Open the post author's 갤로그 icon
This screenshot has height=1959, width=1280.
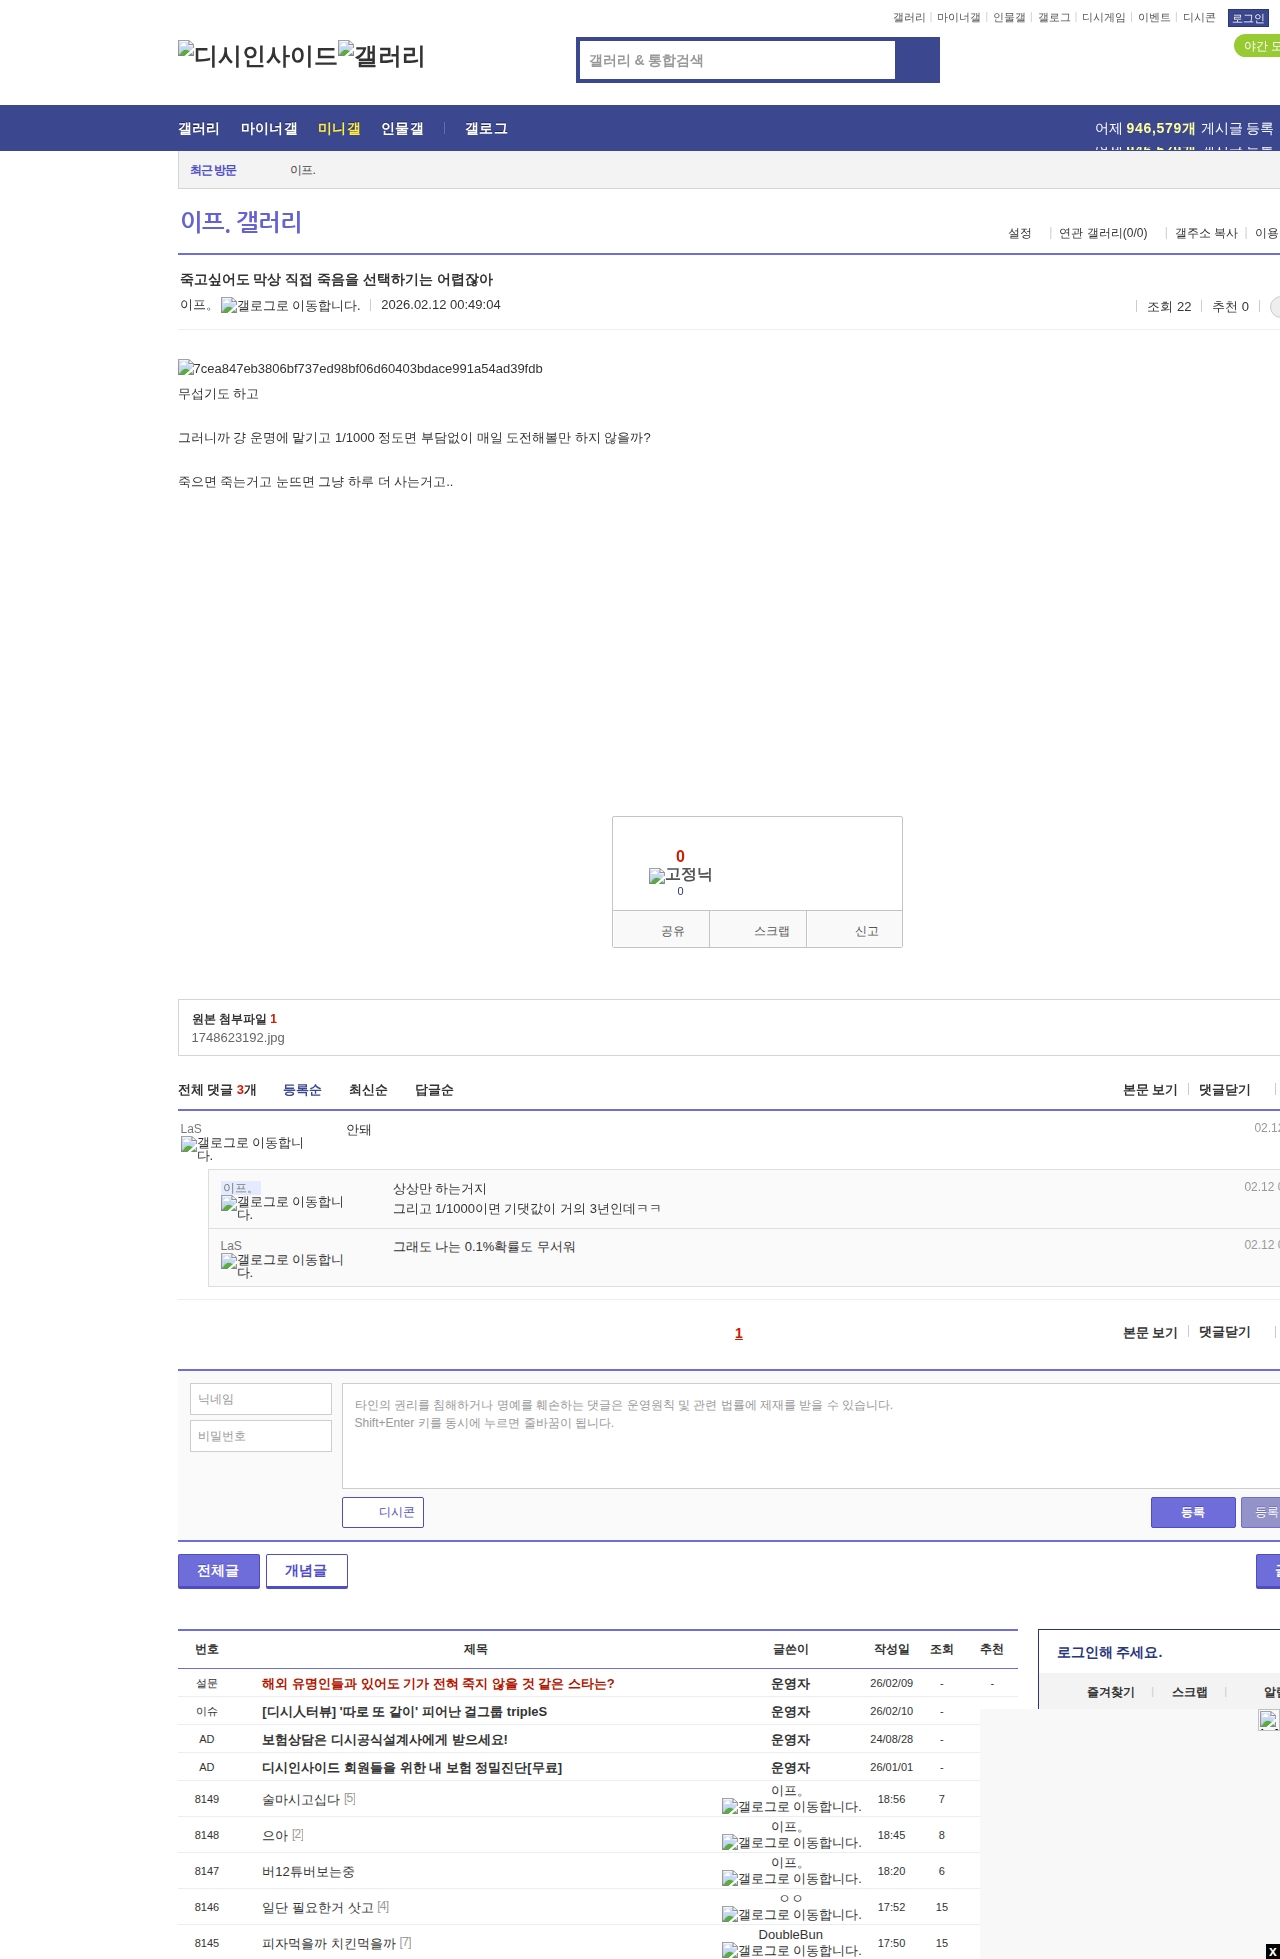click(290, 306)
